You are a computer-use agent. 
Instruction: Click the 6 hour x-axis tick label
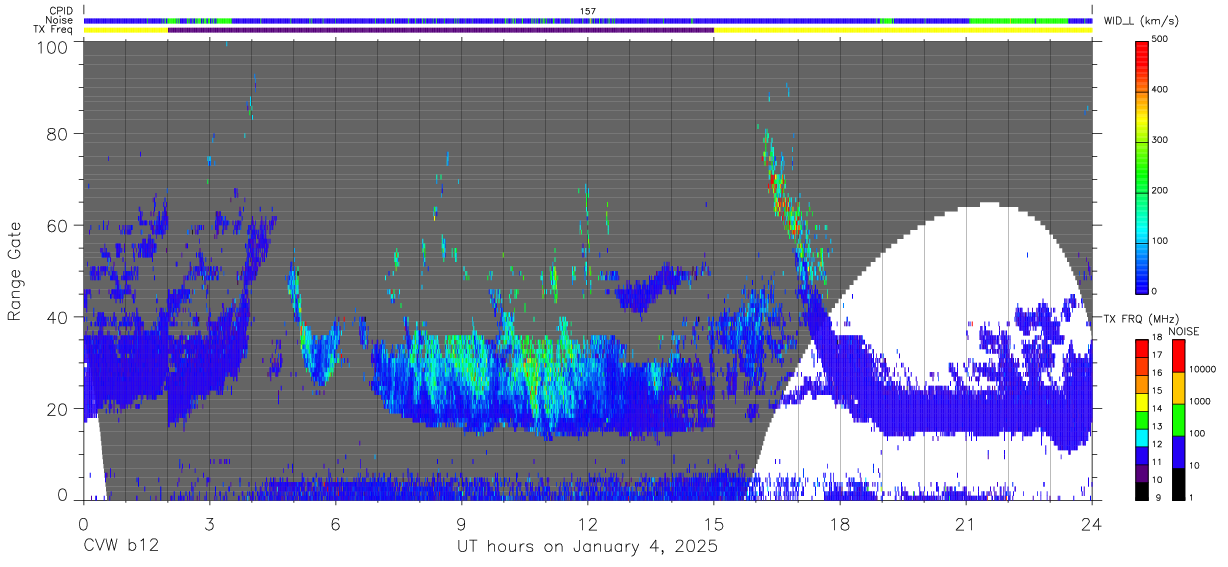pos(335,522)
